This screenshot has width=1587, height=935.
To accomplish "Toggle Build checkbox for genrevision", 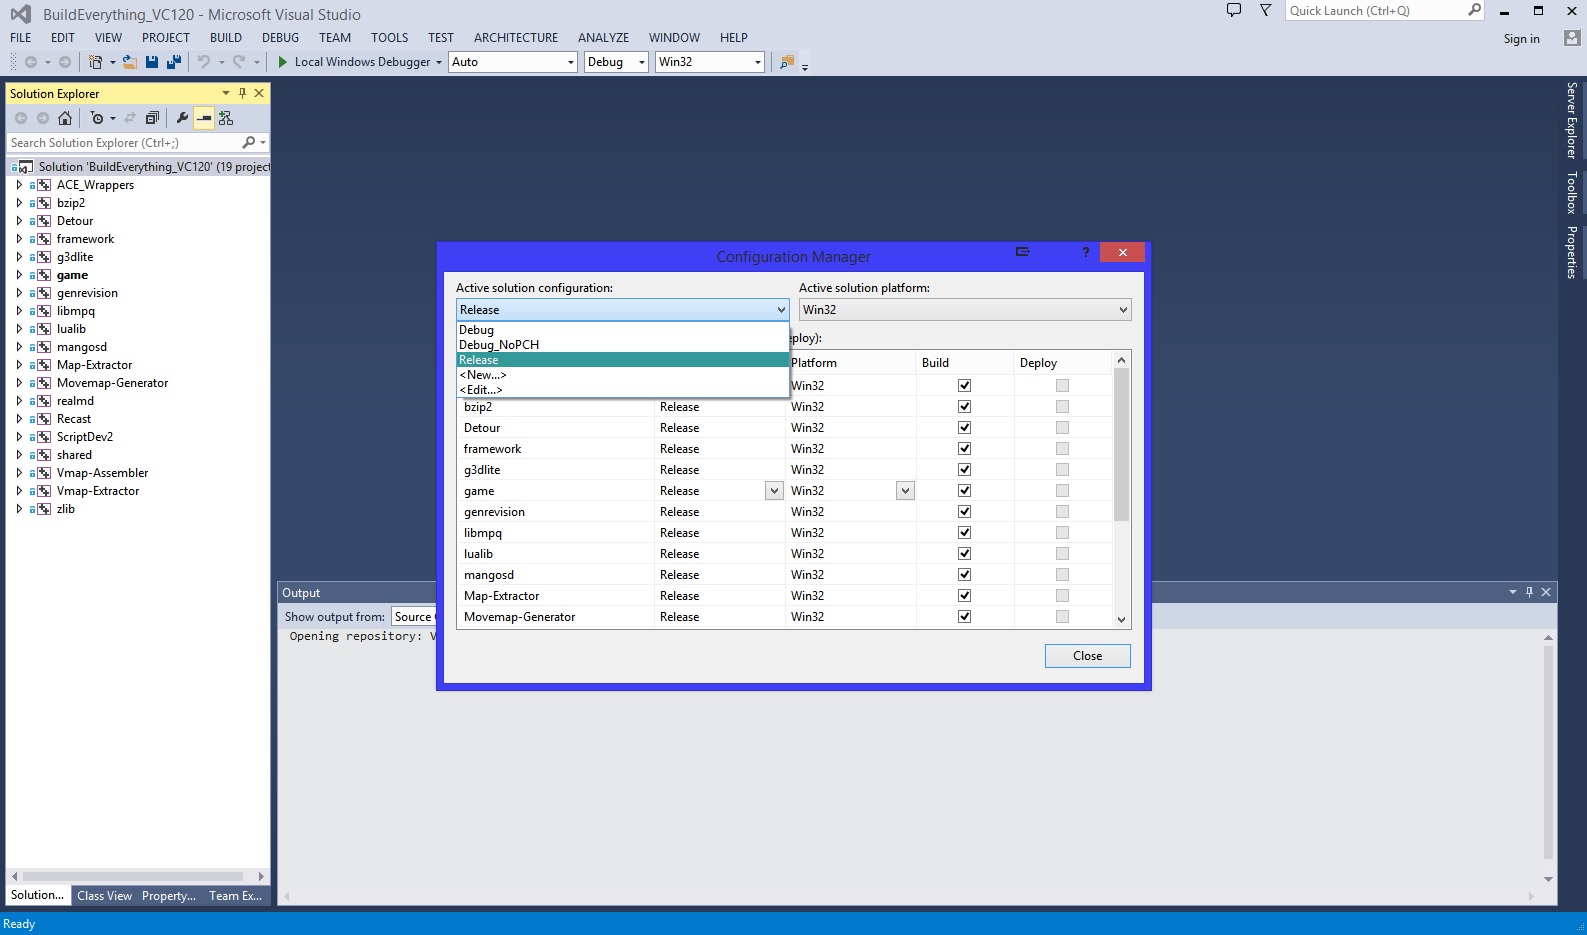I will point(964,512).
